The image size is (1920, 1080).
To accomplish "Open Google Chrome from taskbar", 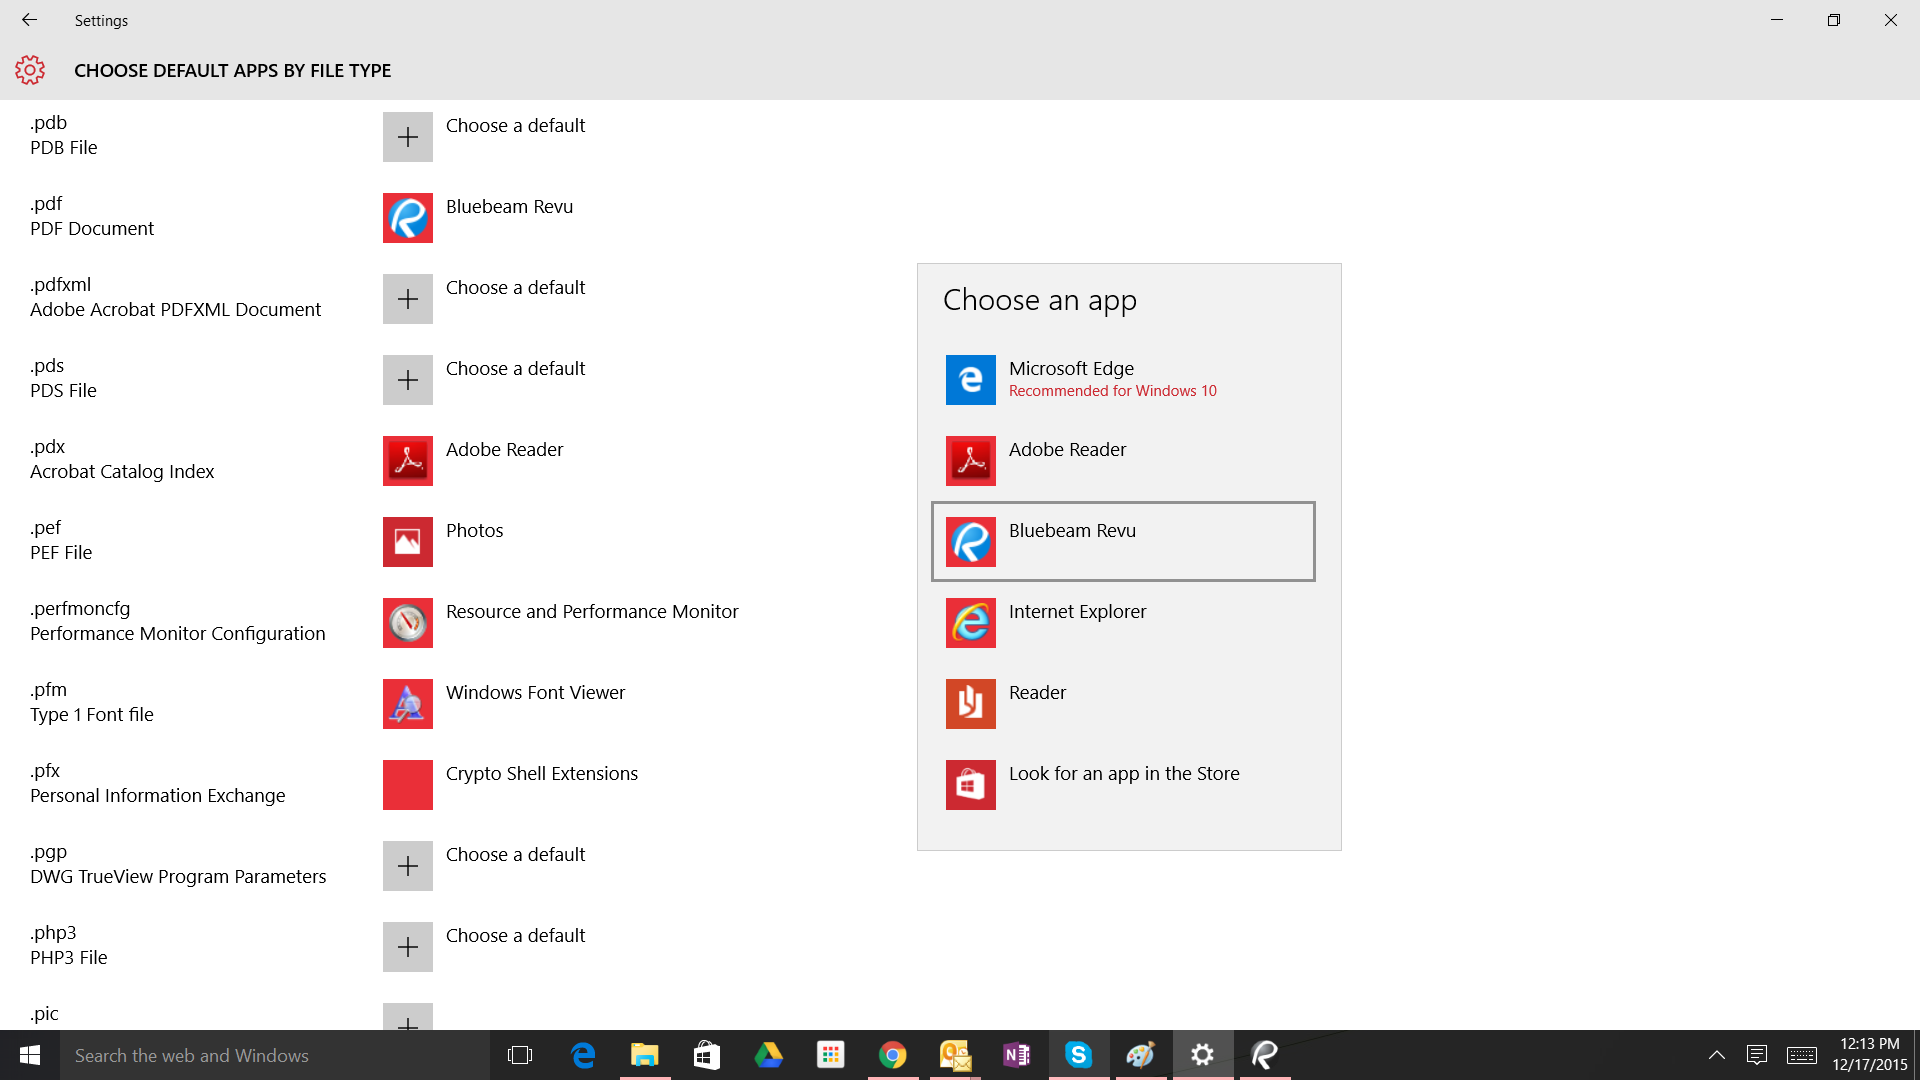I will coord(893,1055).
